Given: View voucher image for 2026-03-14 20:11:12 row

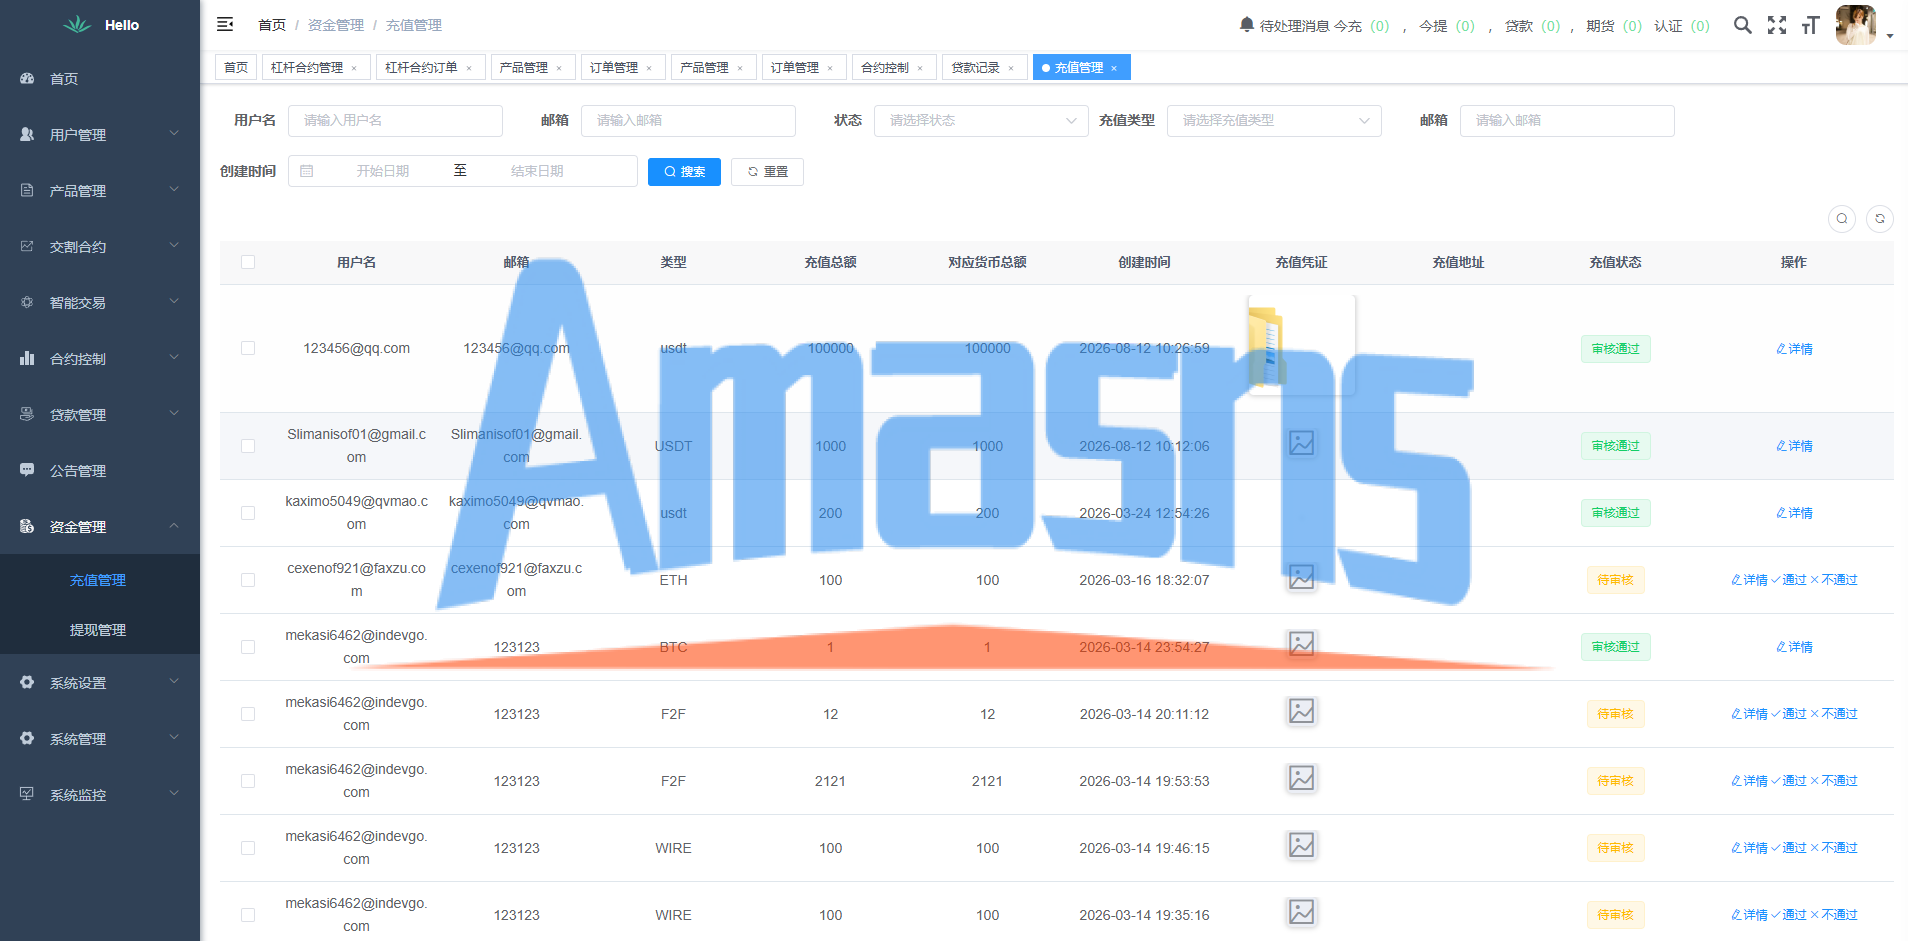Looking at the screenshot, I should (x=1301, y=711).
